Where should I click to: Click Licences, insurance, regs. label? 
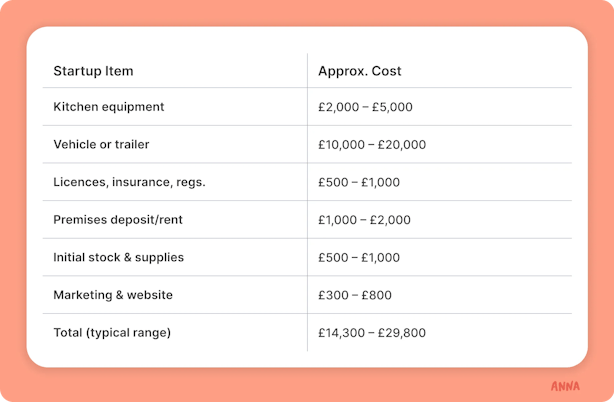tap(129, 182)
